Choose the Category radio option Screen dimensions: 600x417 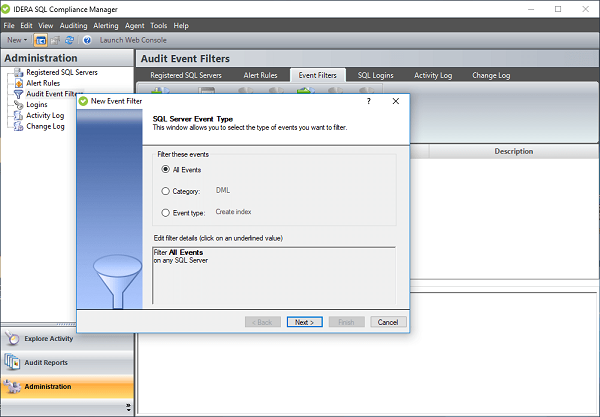166,190
